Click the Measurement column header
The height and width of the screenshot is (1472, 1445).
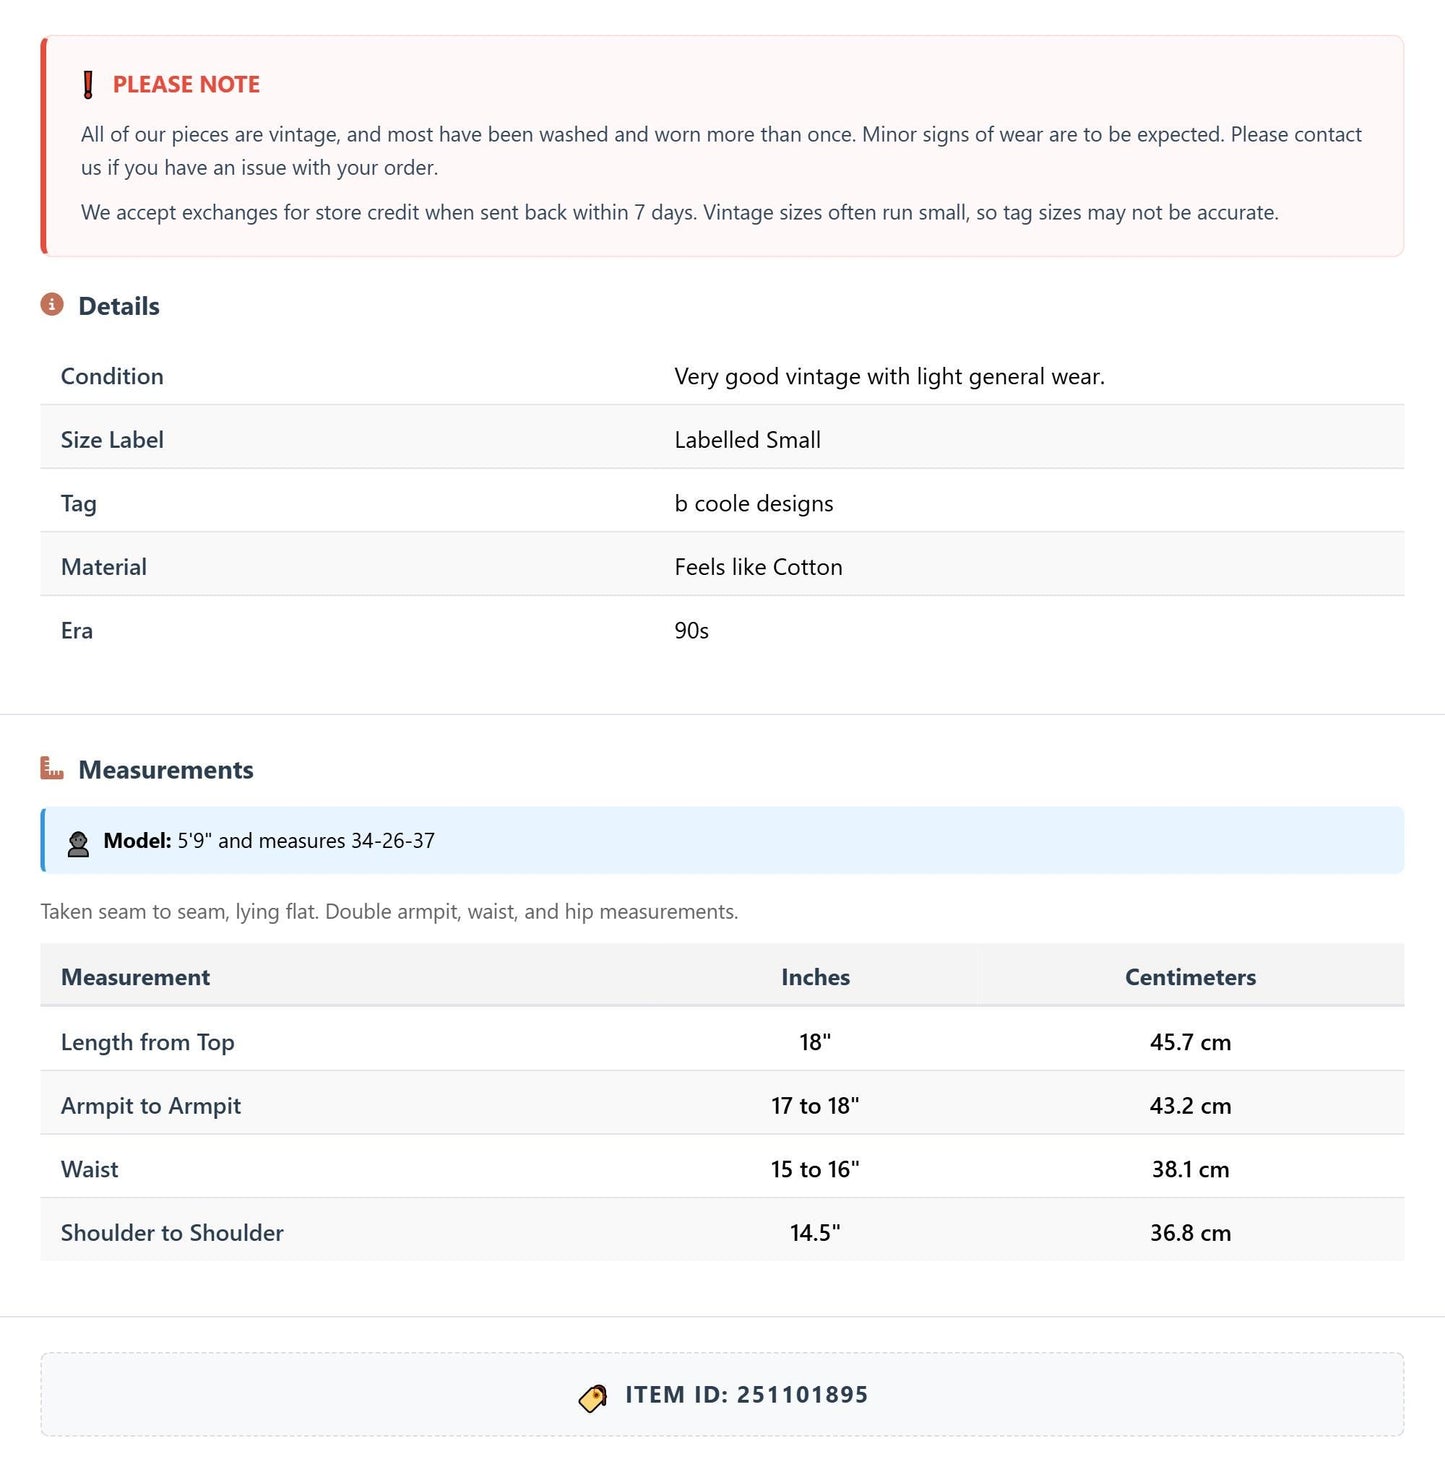(x=136, y=977)
